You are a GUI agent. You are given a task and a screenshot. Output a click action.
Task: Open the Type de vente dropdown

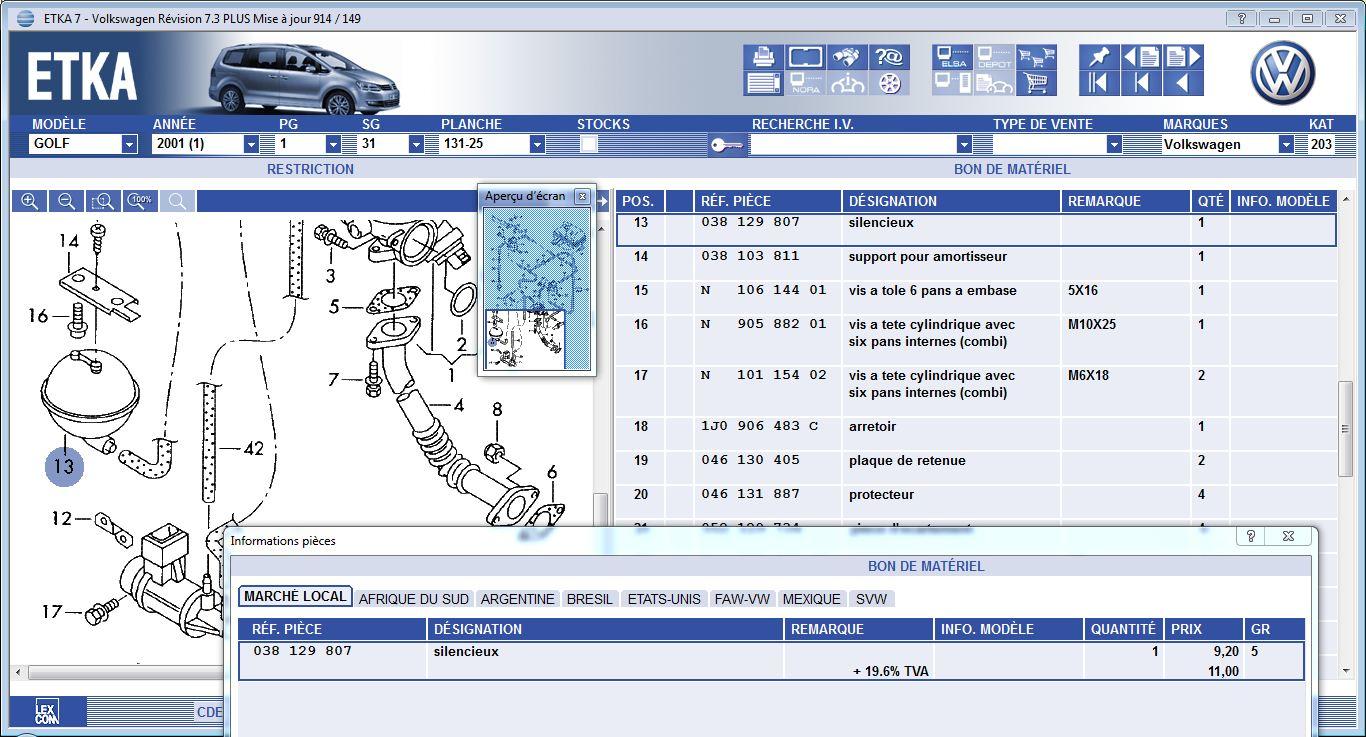1113,144
